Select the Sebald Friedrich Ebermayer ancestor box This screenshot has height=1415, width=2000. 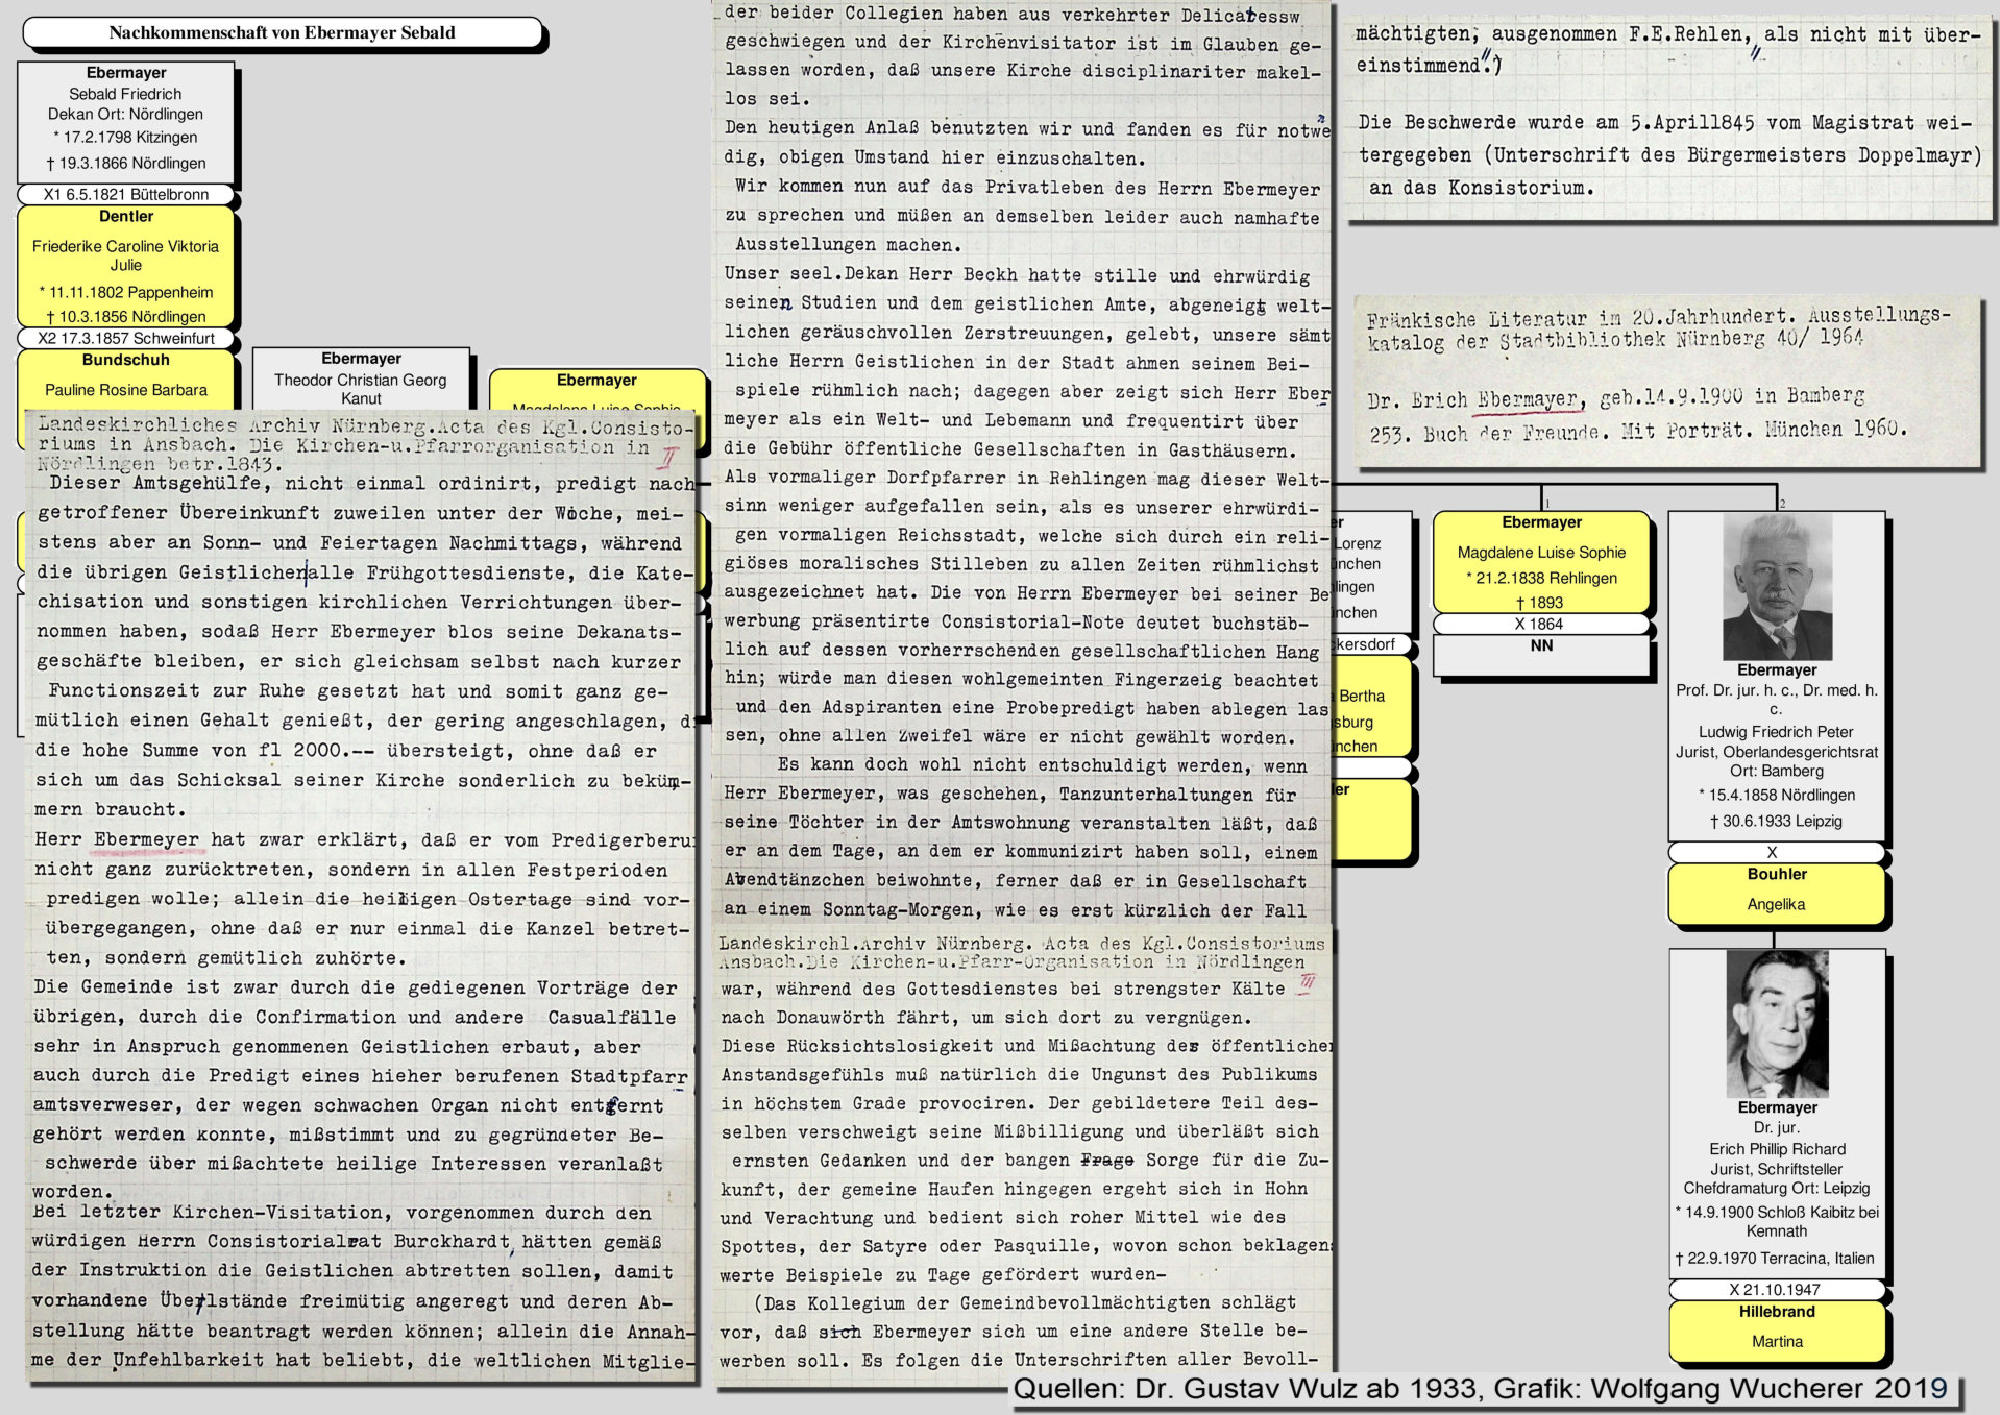coord(126,120)
